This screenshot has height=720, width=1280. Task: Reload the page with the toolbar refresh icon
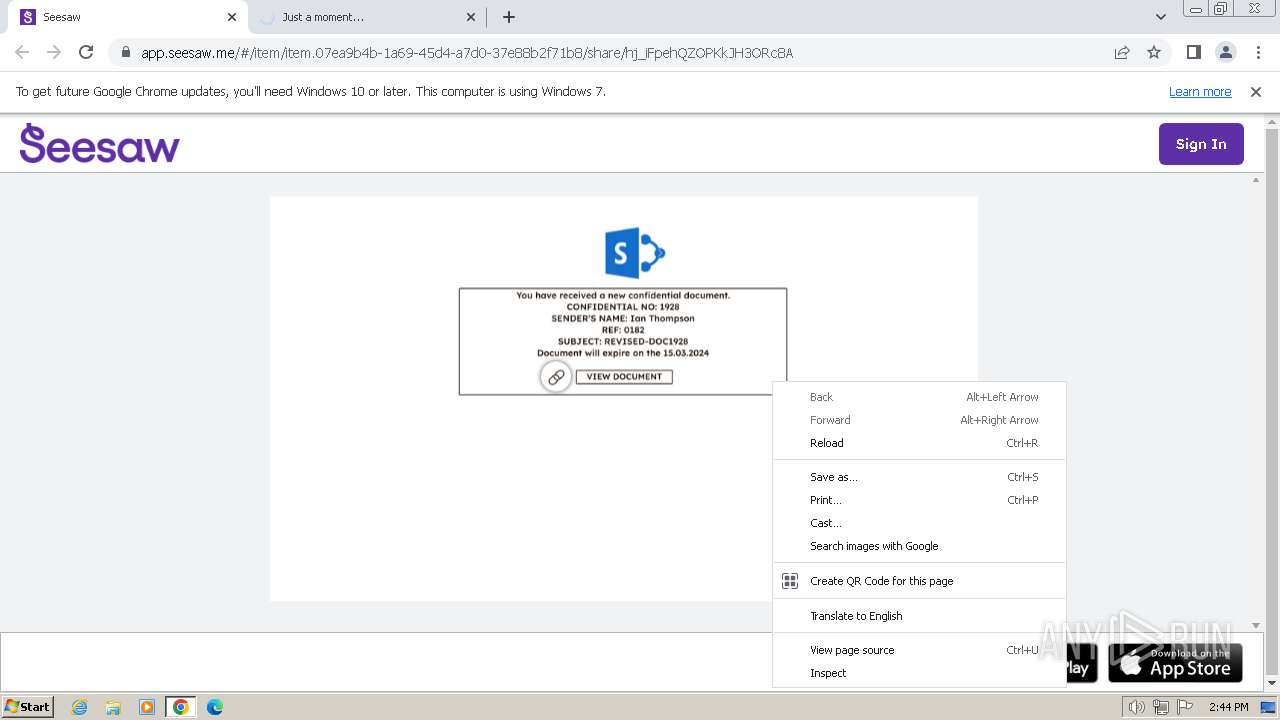pyautogui.click(x=86, y=52)
